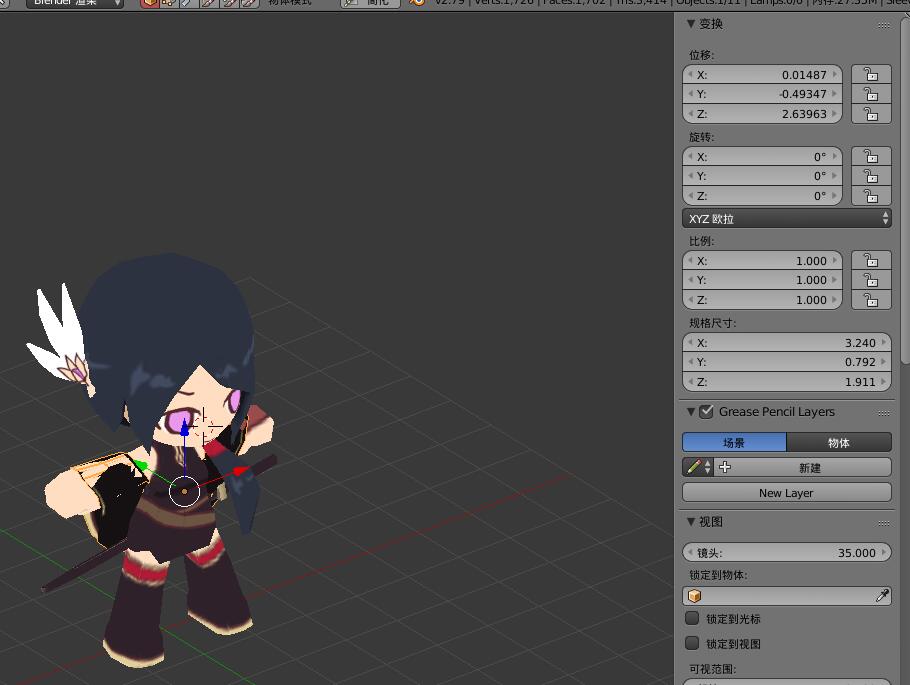Enable the 锁定到光标 checkbox
Screen dimensions: 910x685
(x=692, y=618)
